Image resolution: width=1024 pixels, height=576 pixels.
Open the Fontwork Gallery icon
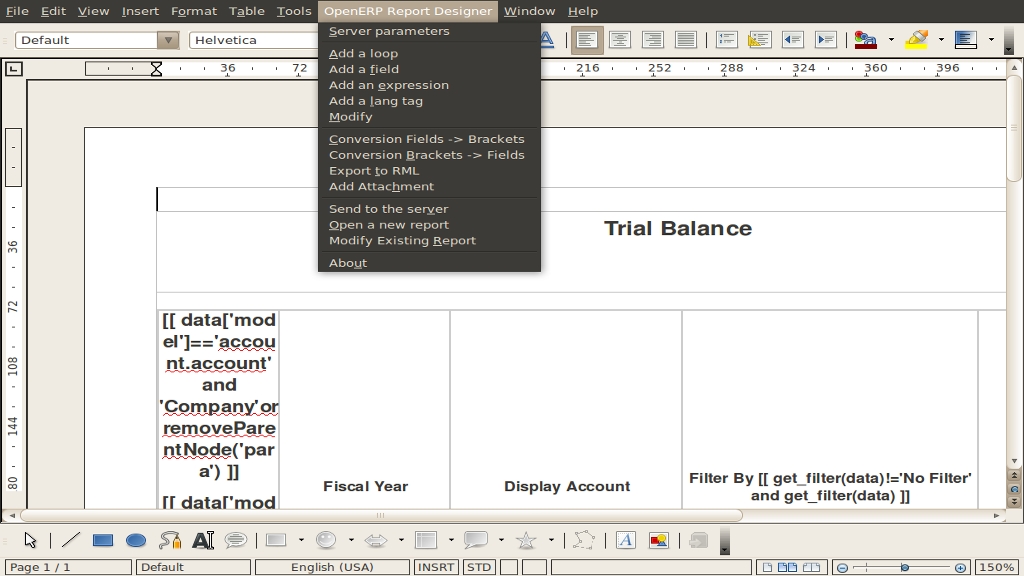(625, 540)
